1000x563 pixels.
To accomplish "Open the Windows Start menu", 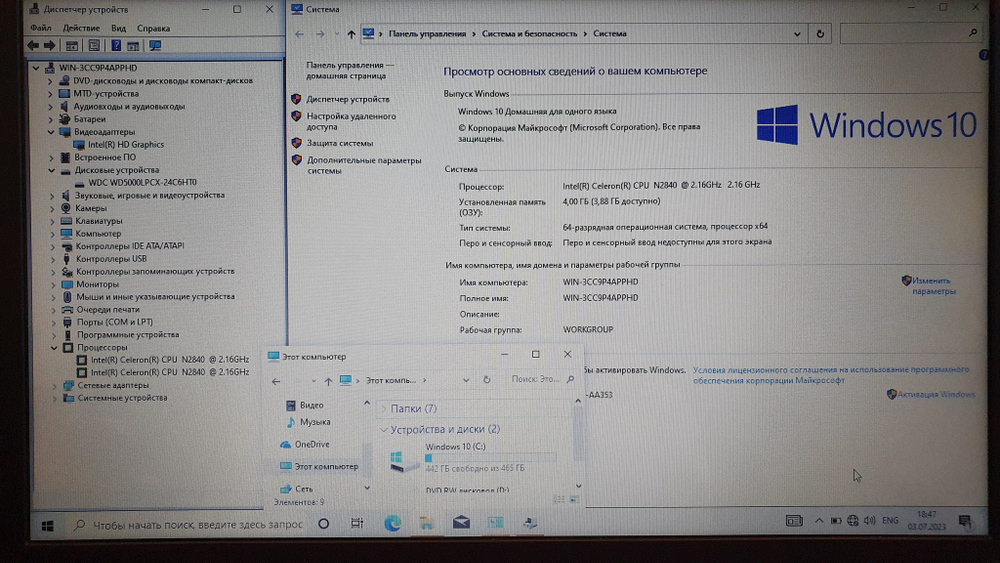I will 47,525.
